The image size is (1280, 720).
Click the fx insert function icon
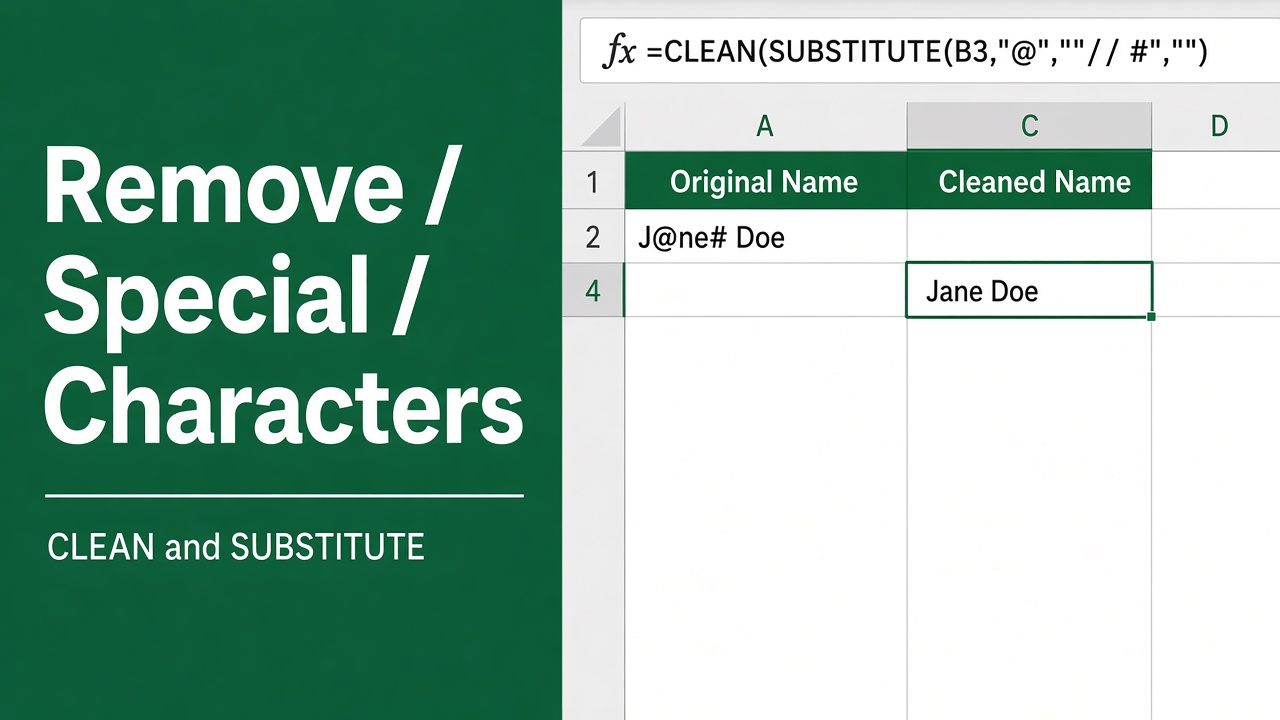click(619, 51)
